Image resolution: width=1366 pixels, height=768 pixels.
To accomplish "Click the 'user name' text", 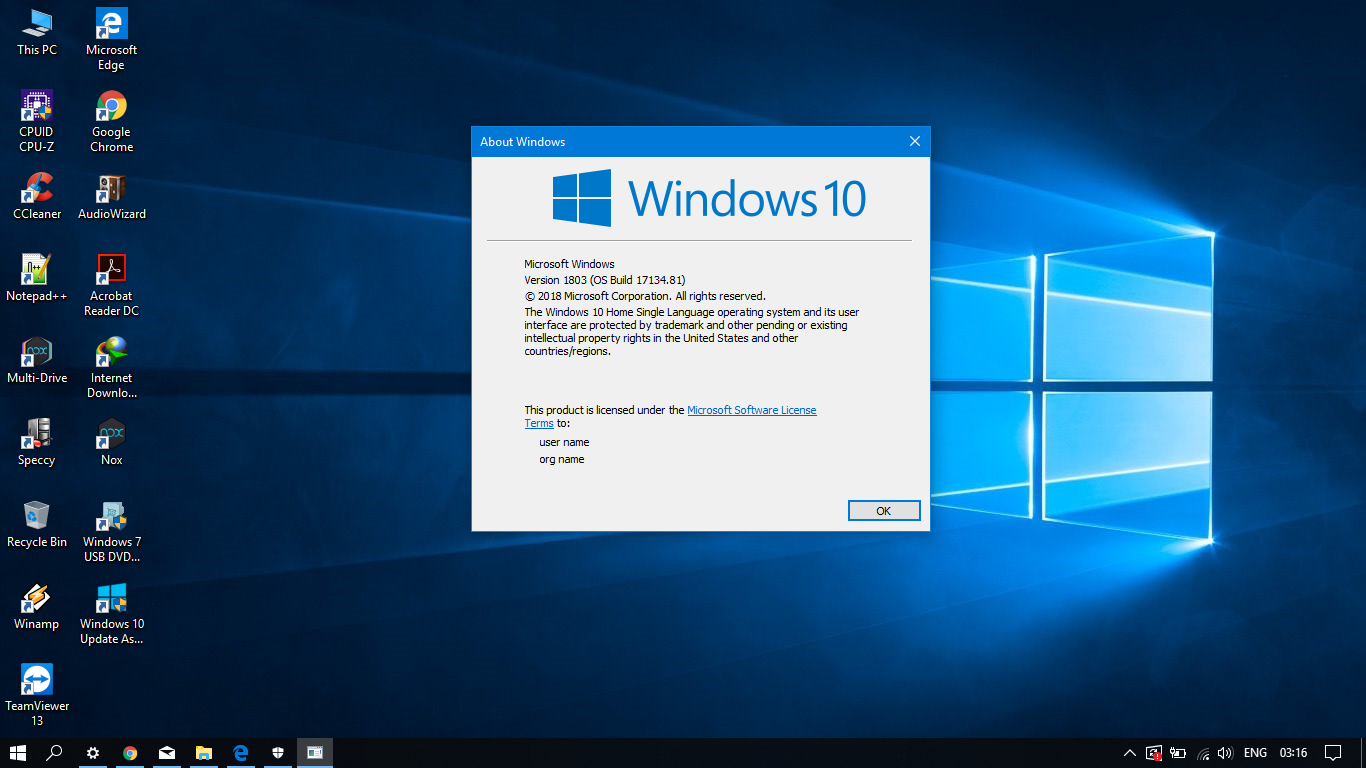I will [x=564, y=442].
